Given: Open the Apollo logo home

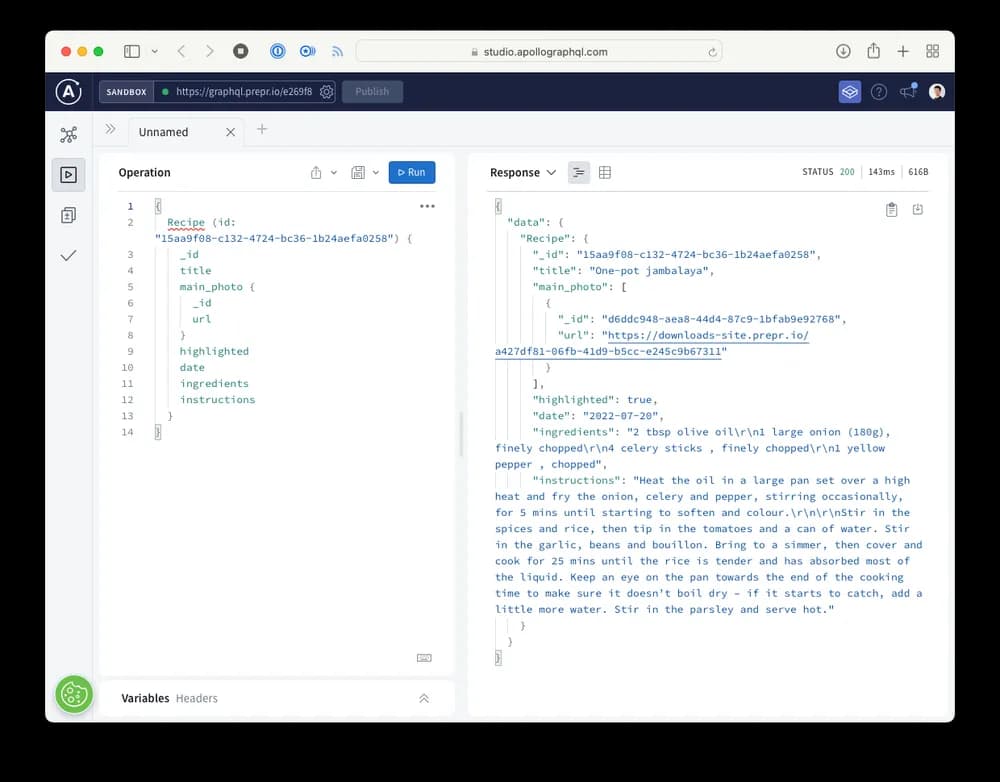Looking at the screenshot, I should tap(68, 92).
